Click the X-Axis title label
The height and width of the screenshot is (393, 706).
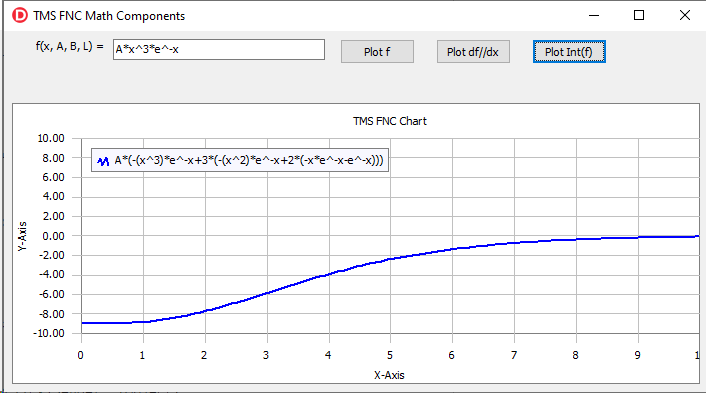click(x=389, y=375)
